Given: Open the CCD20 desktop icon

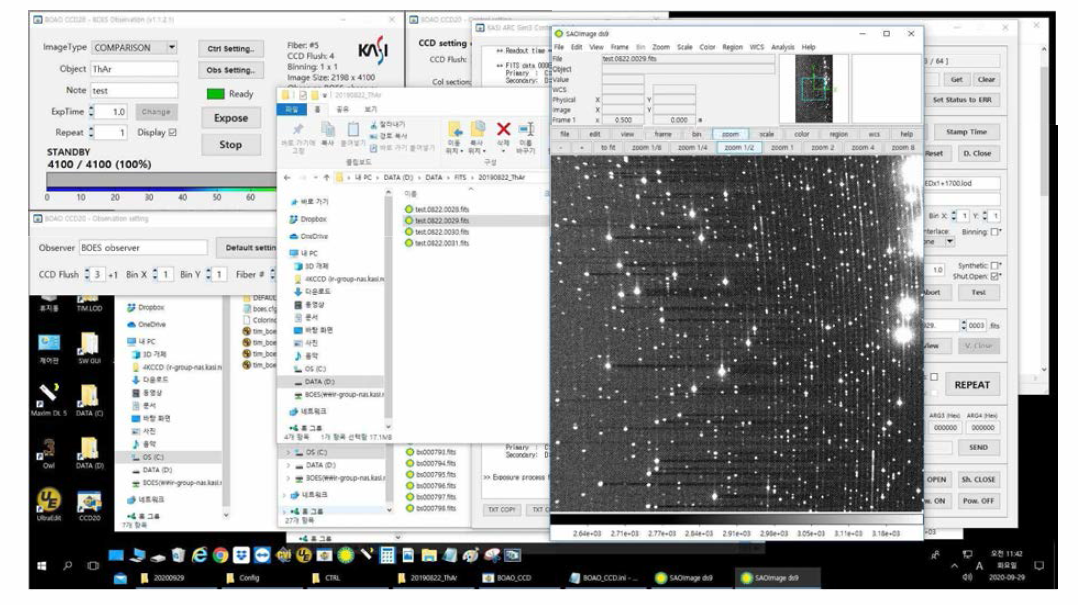Looking at the screenshot, I should (x=89, y=502).
